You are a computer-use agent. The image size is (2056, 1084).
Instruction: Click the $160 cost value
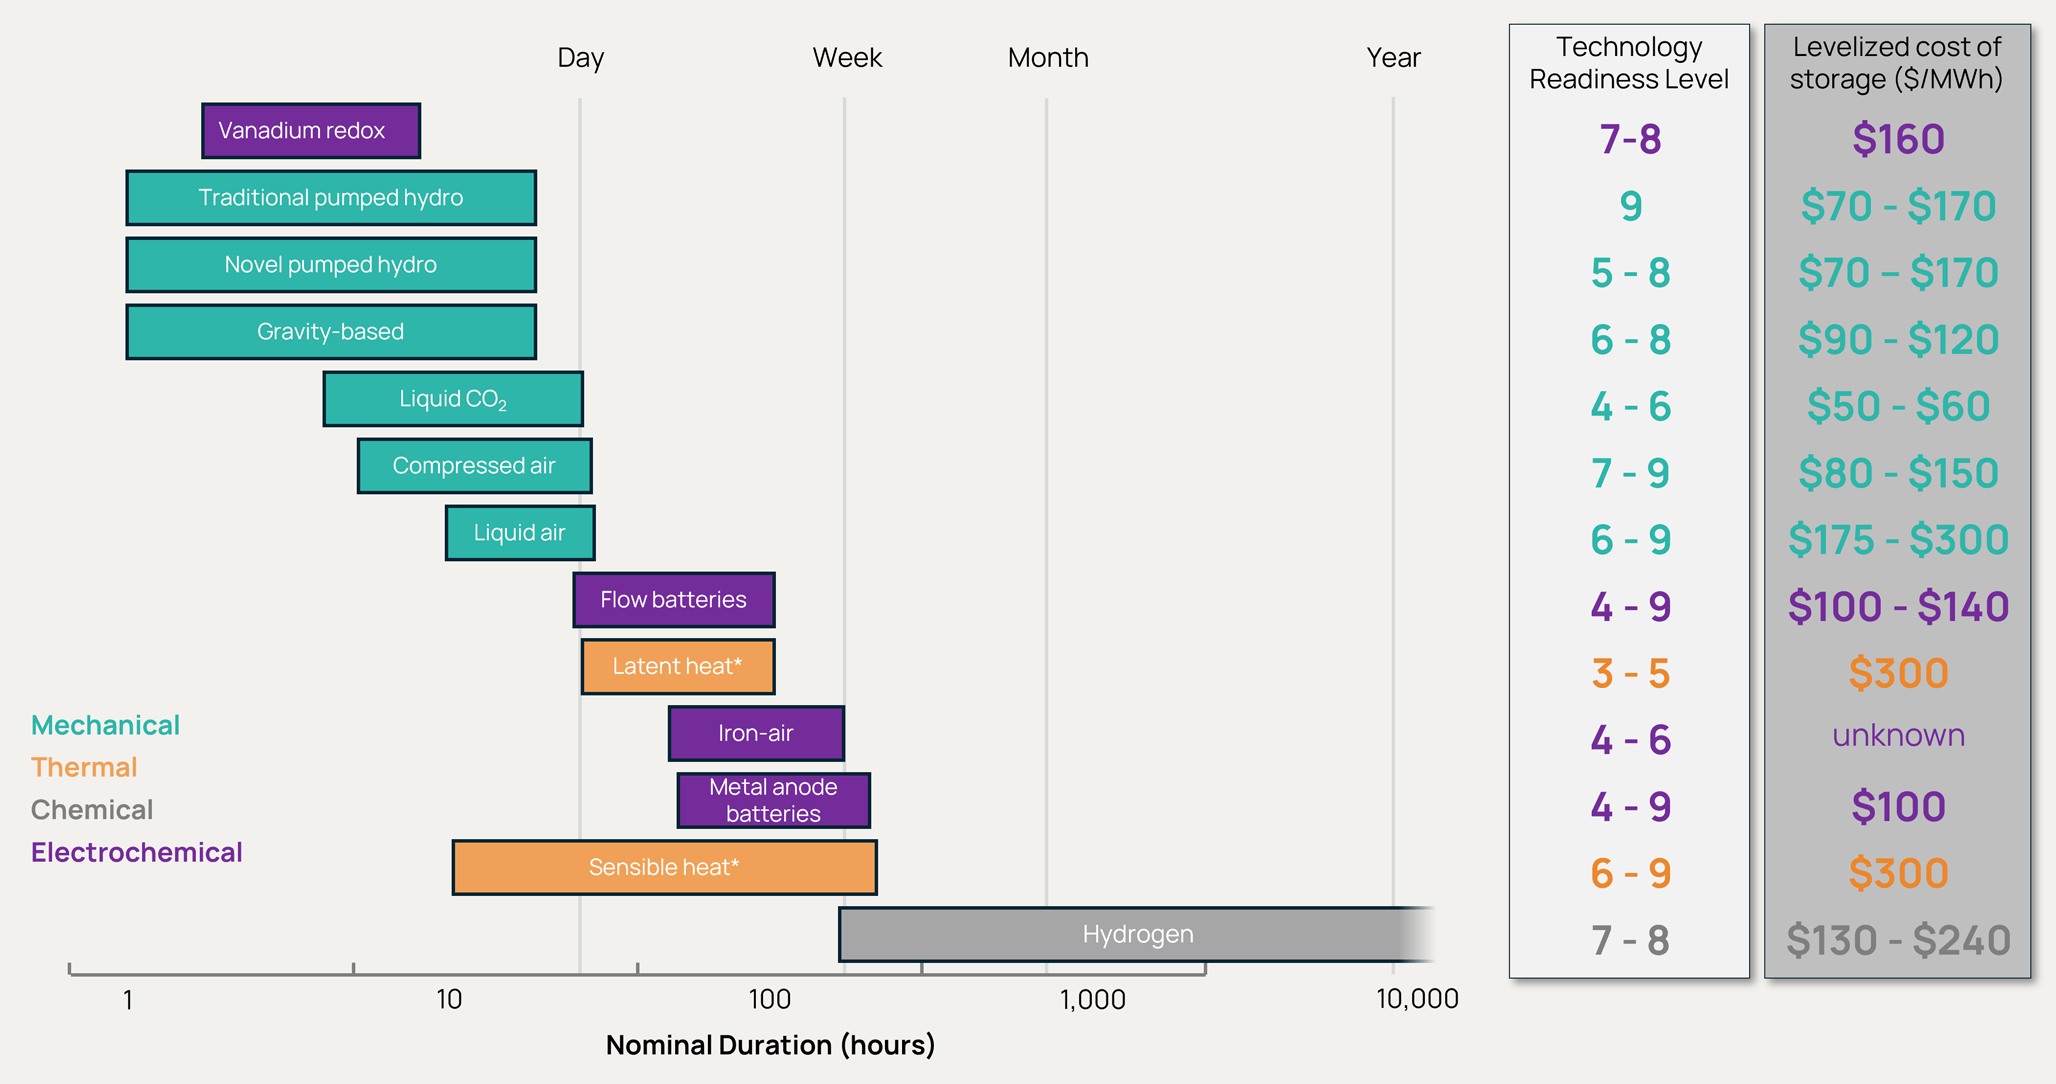pyautogui.click(x=1898, y=140)
